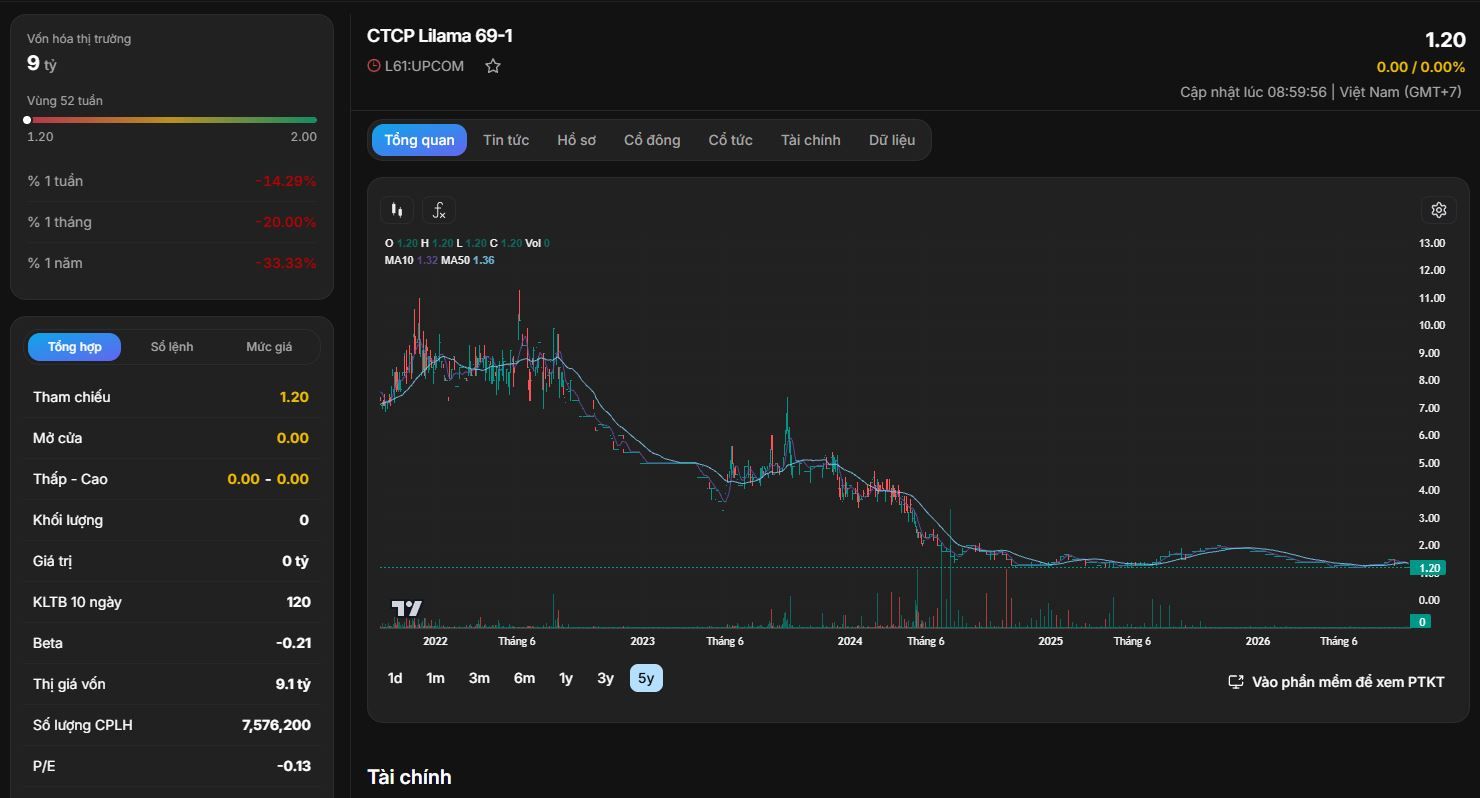Click the MA50 indicator legend

point(469,260)
